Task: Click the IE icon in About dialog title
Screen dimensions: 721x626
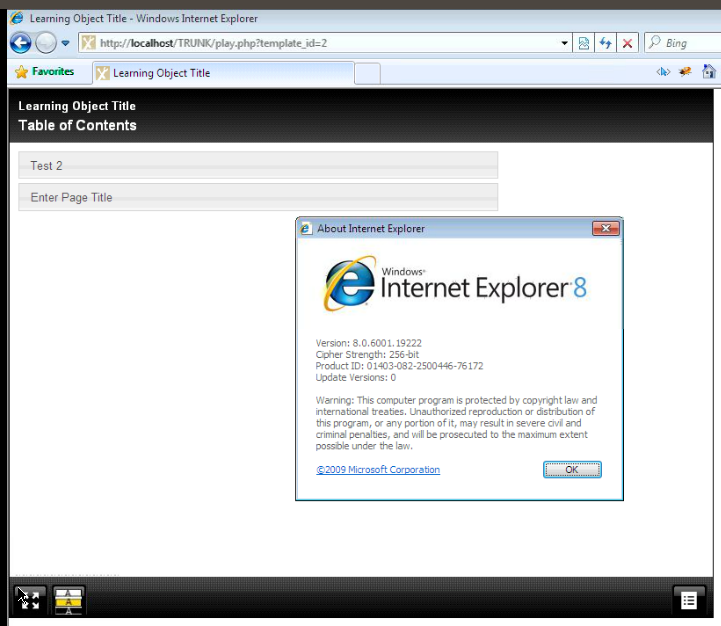Action: coord(306,229)
